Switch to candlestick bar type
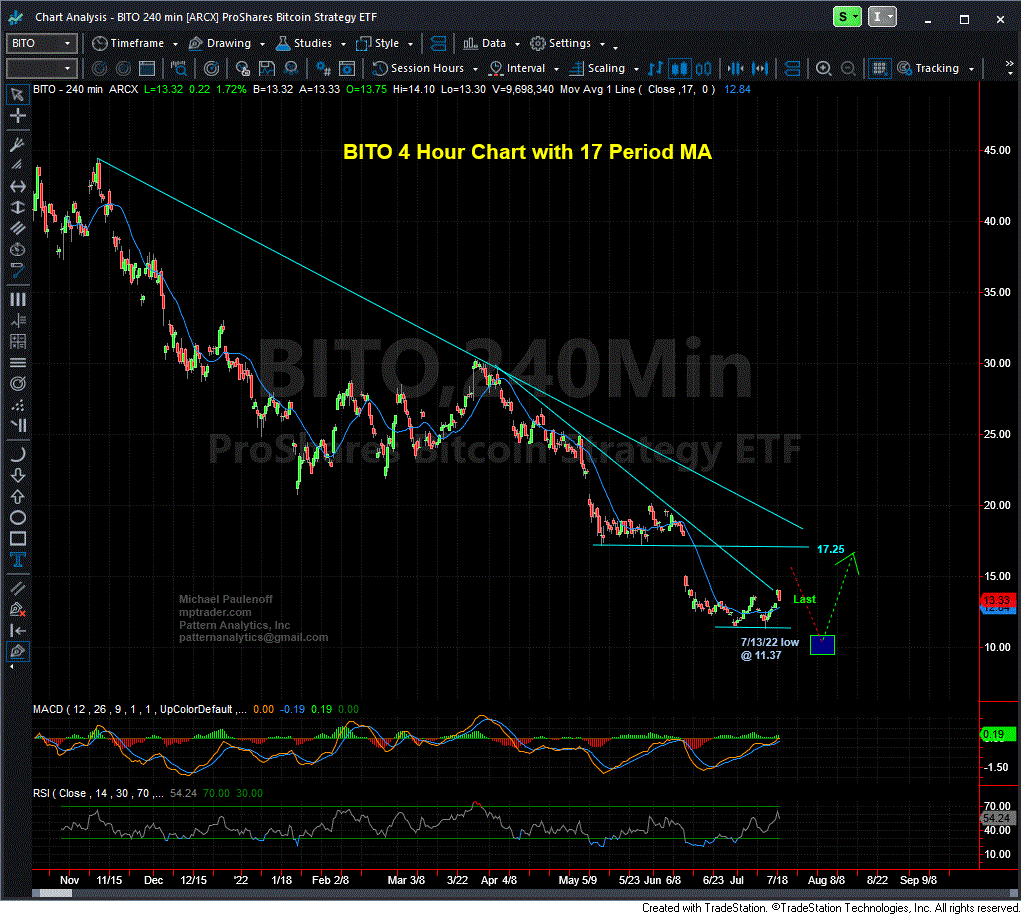This screenshot has height=914, width=1021. (680, 68)
